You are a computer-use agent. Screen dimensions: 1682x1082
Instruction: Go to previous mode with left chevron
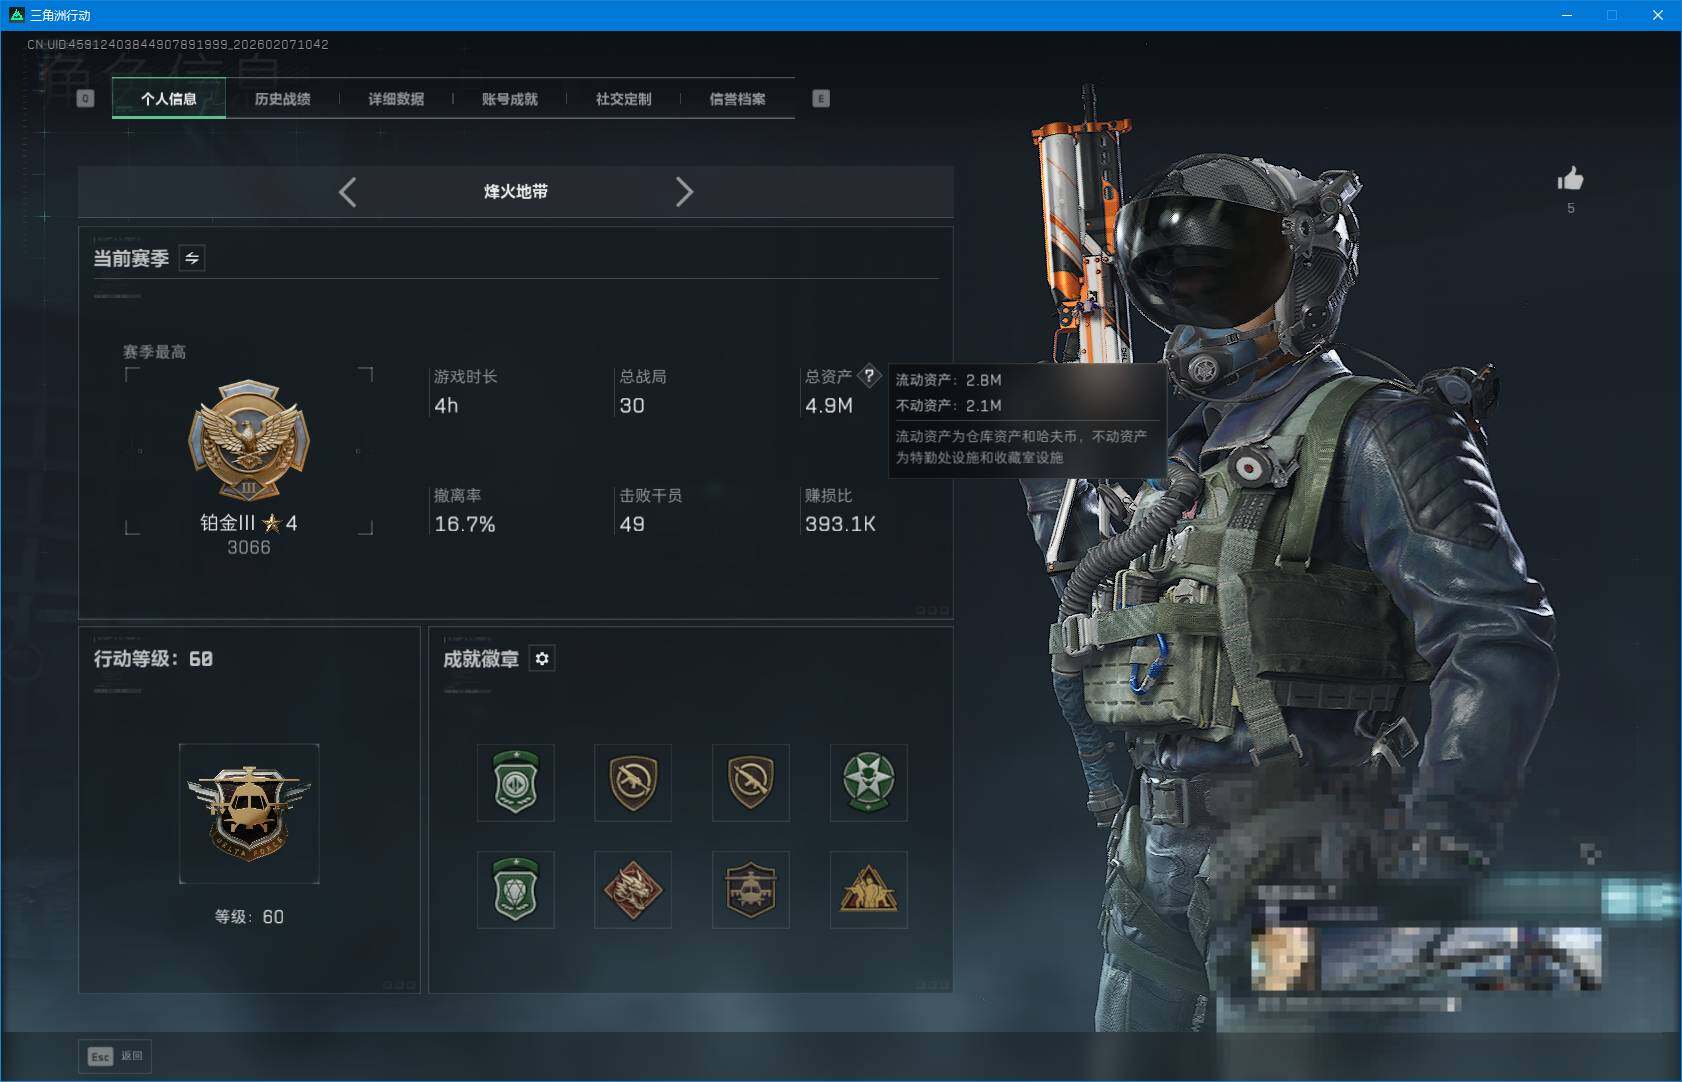[x=348, y=192]
